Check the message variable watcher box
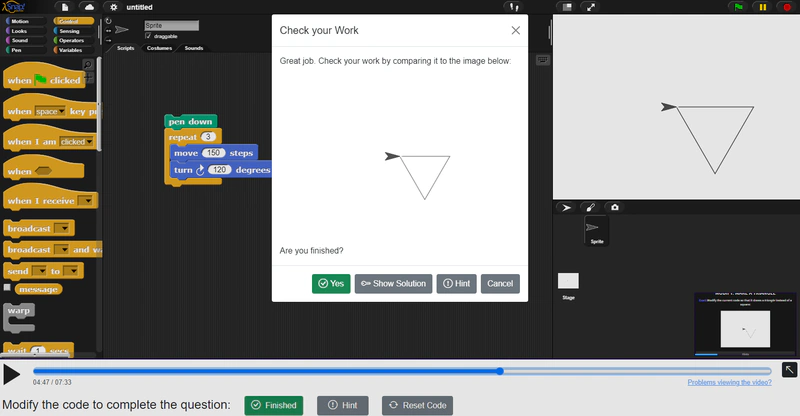Image resolution: width=800 pixels, height=416 pixels. click(x=8, y=288)
